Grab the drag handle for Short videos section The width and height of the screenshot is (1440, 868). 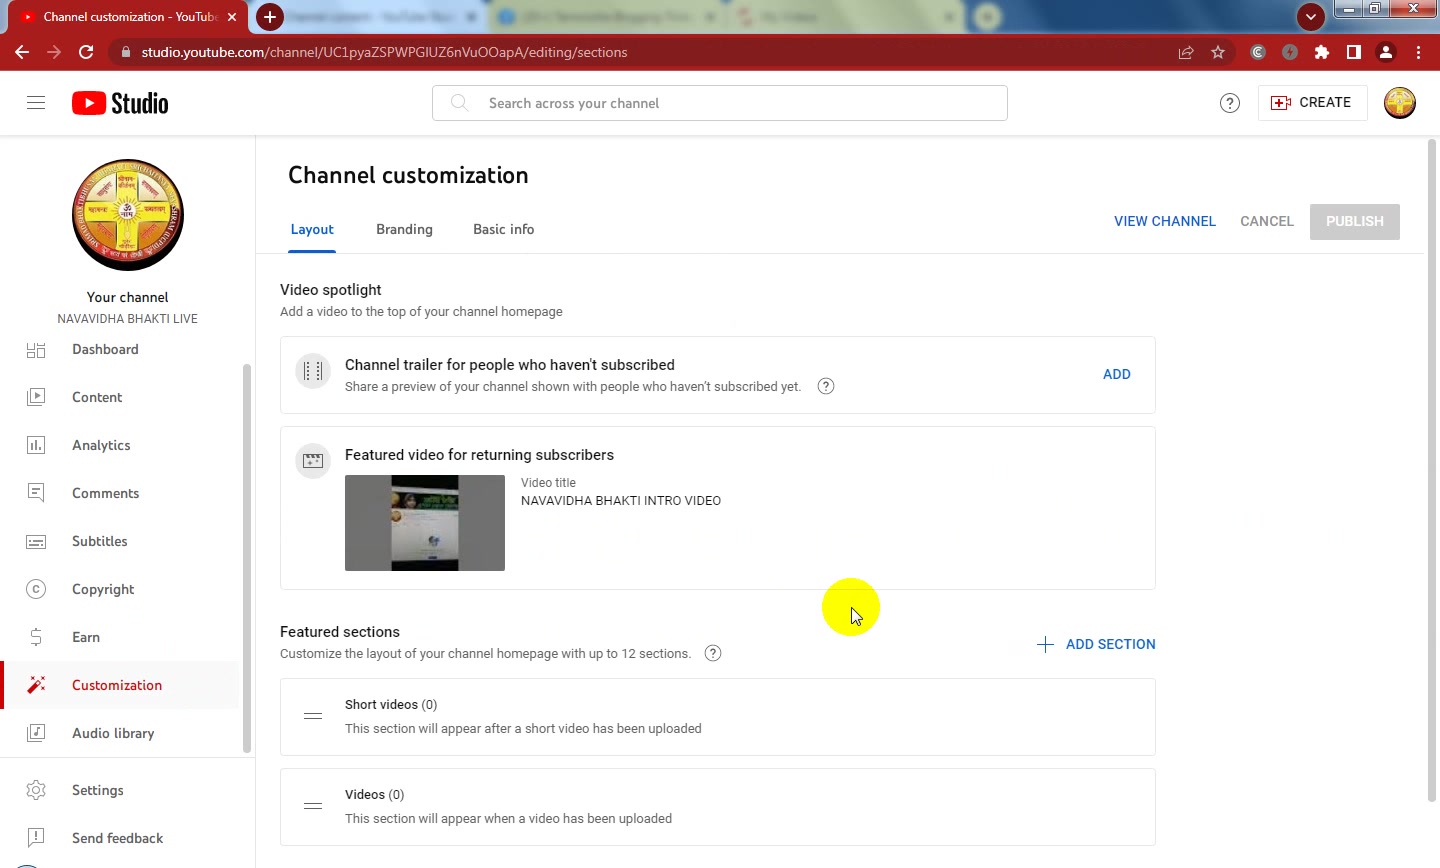click(x=313, y=716)
